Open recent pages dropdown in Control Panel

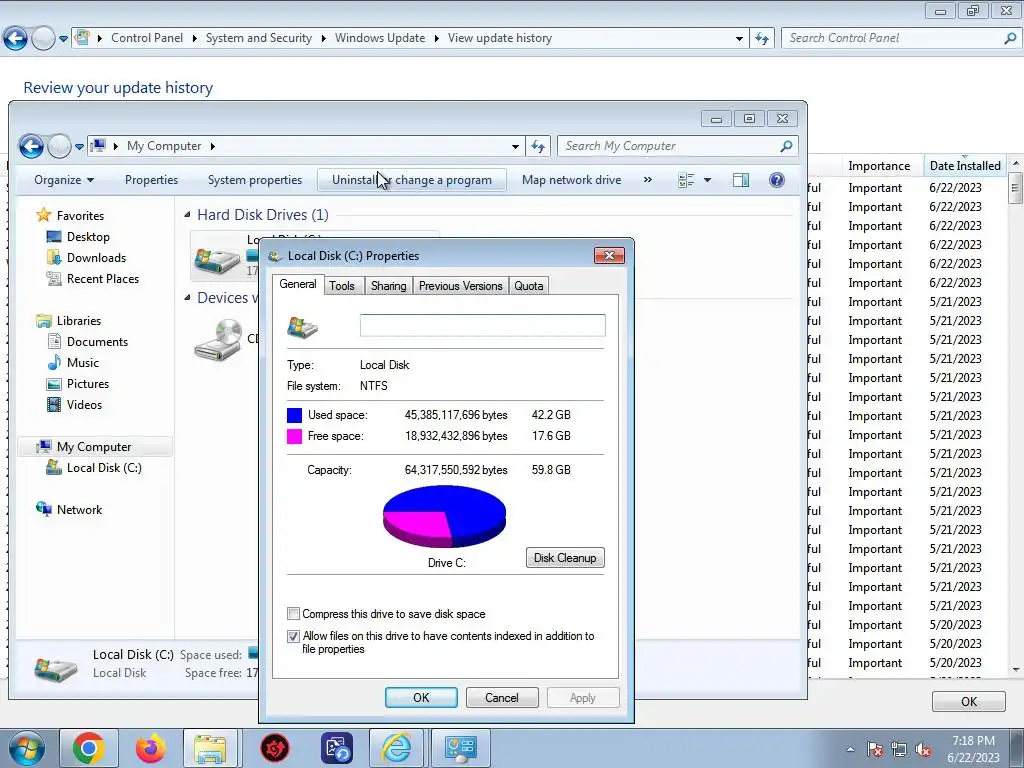63,39
